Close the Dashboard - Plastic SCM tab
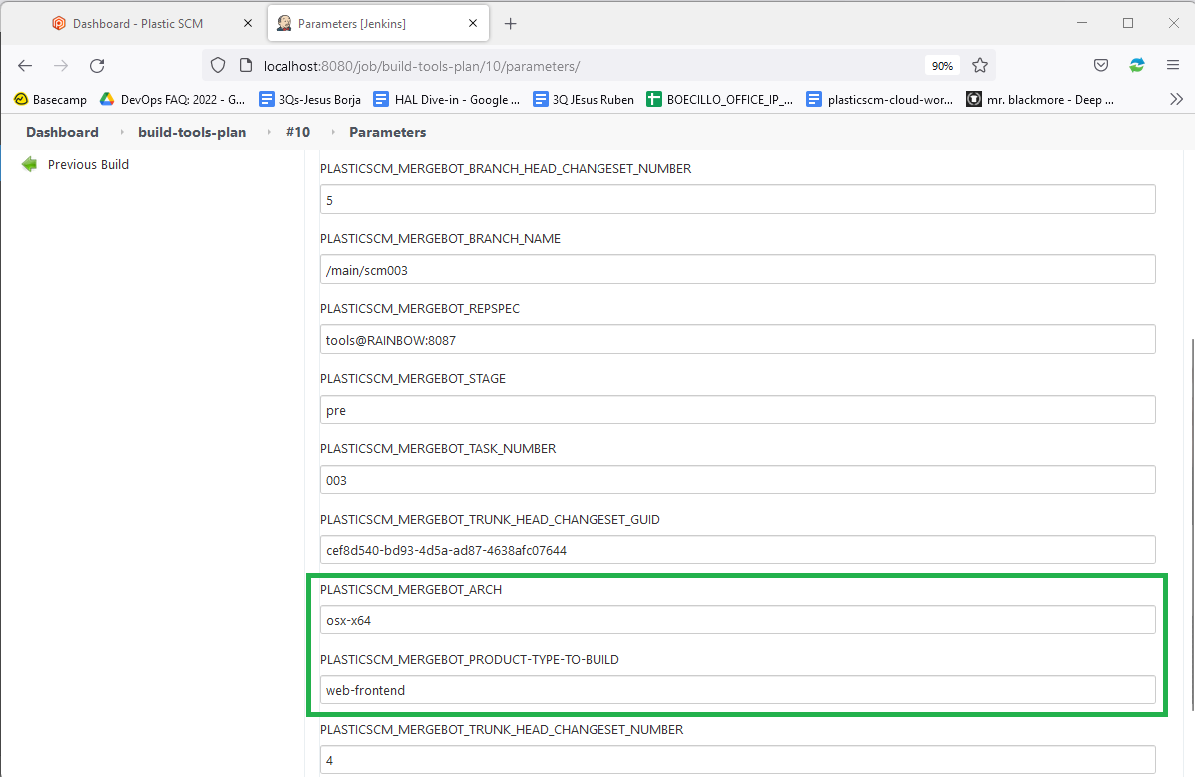 pos(248,23)
